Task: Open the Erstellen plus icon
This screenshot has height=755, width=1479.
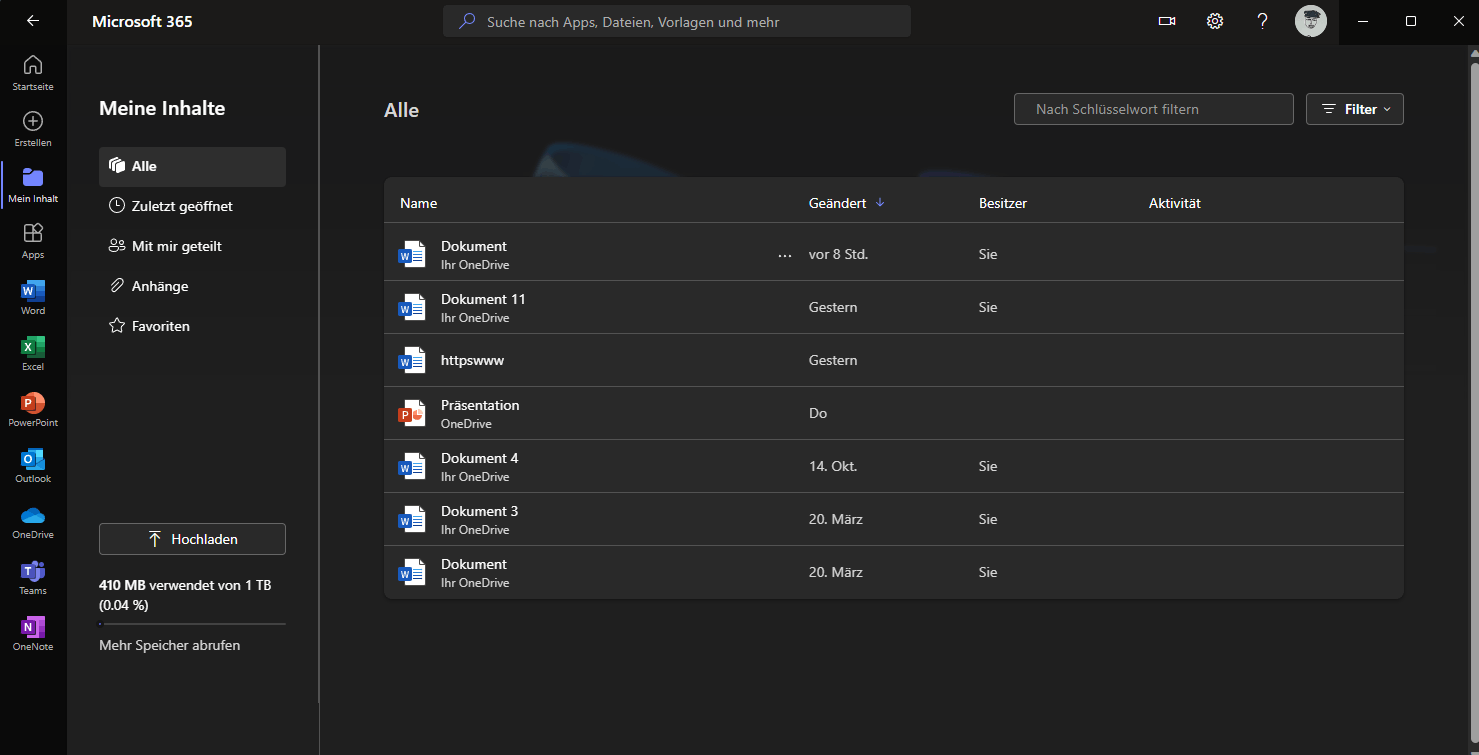Action: pyautogui.click(x=33, y=121)
